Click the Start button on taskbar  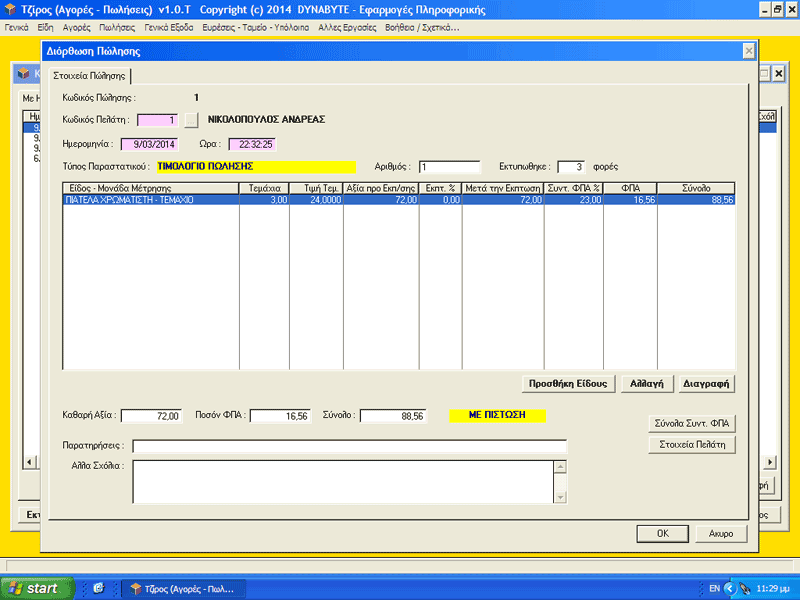pos(37,588)
